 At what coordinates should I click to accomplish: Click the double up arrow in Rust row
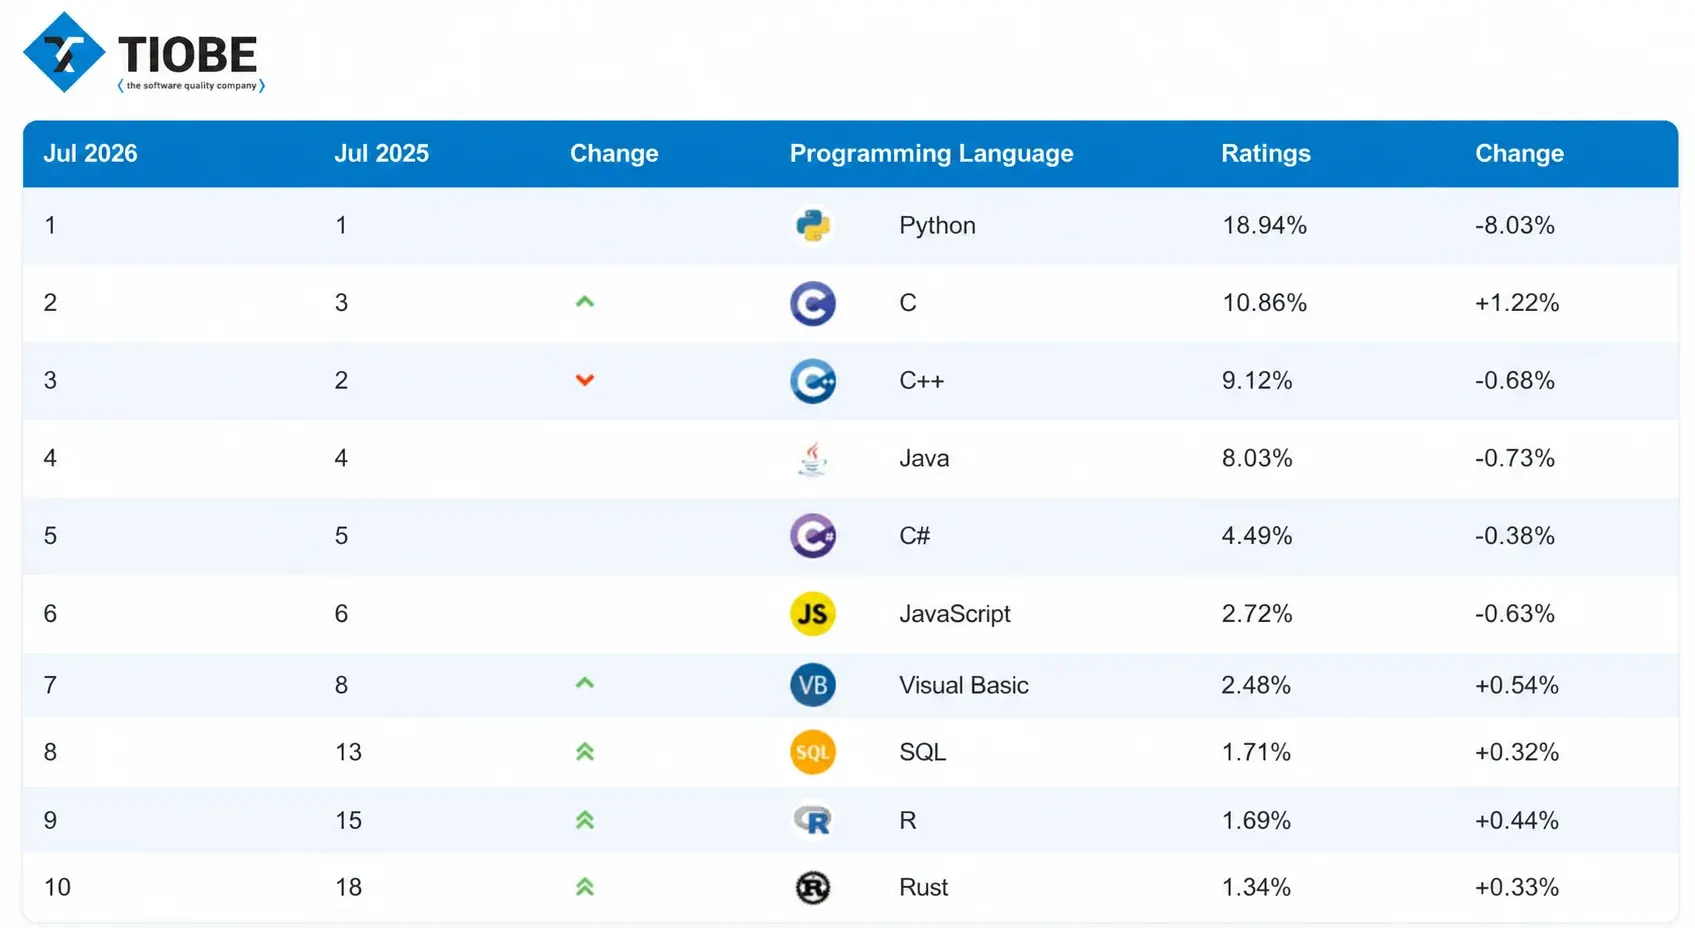pos(585,887)
